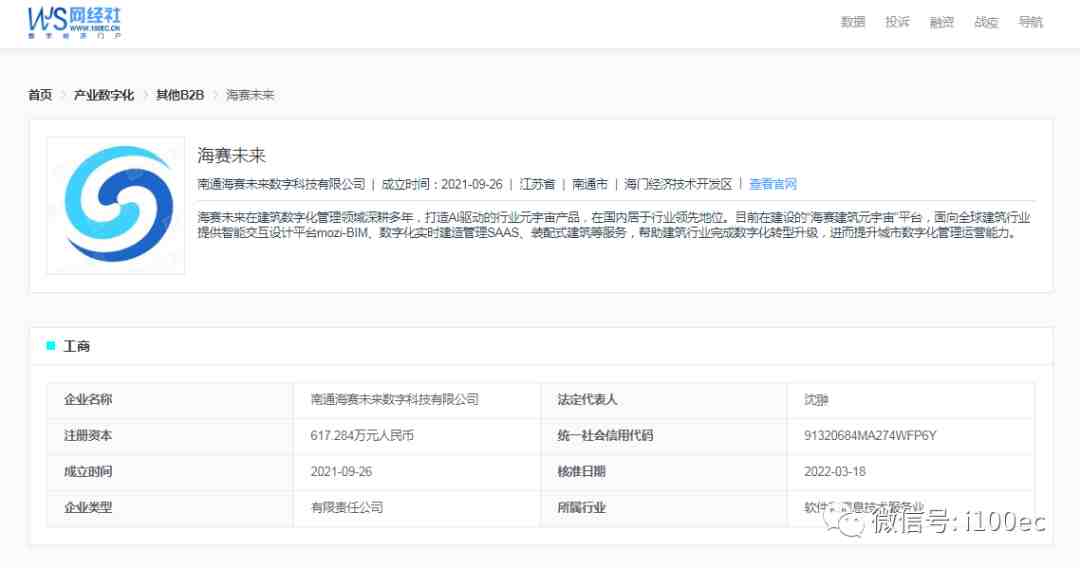Click the 2022-03-18 value
Viewport: 1080px width, 568px height.
[835, 472]
